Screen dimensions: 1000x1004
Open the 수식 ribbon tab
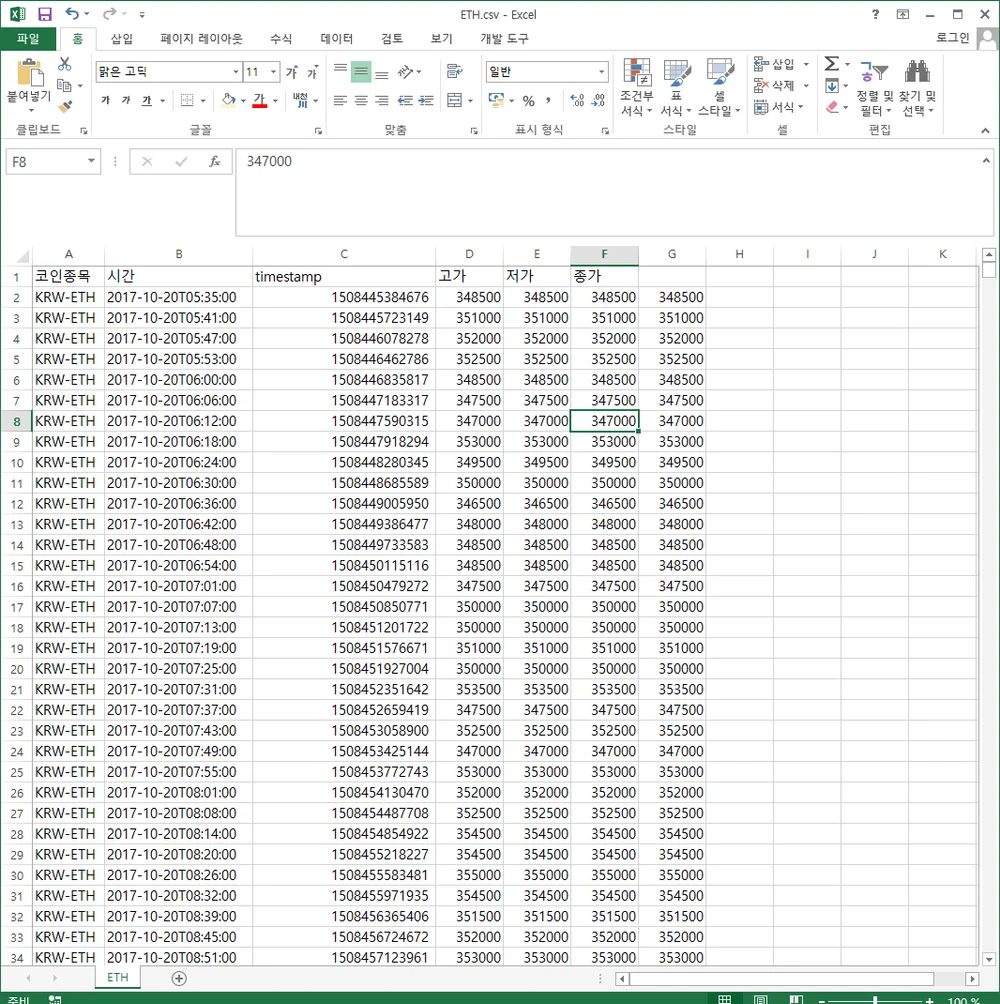pos(281,39)
